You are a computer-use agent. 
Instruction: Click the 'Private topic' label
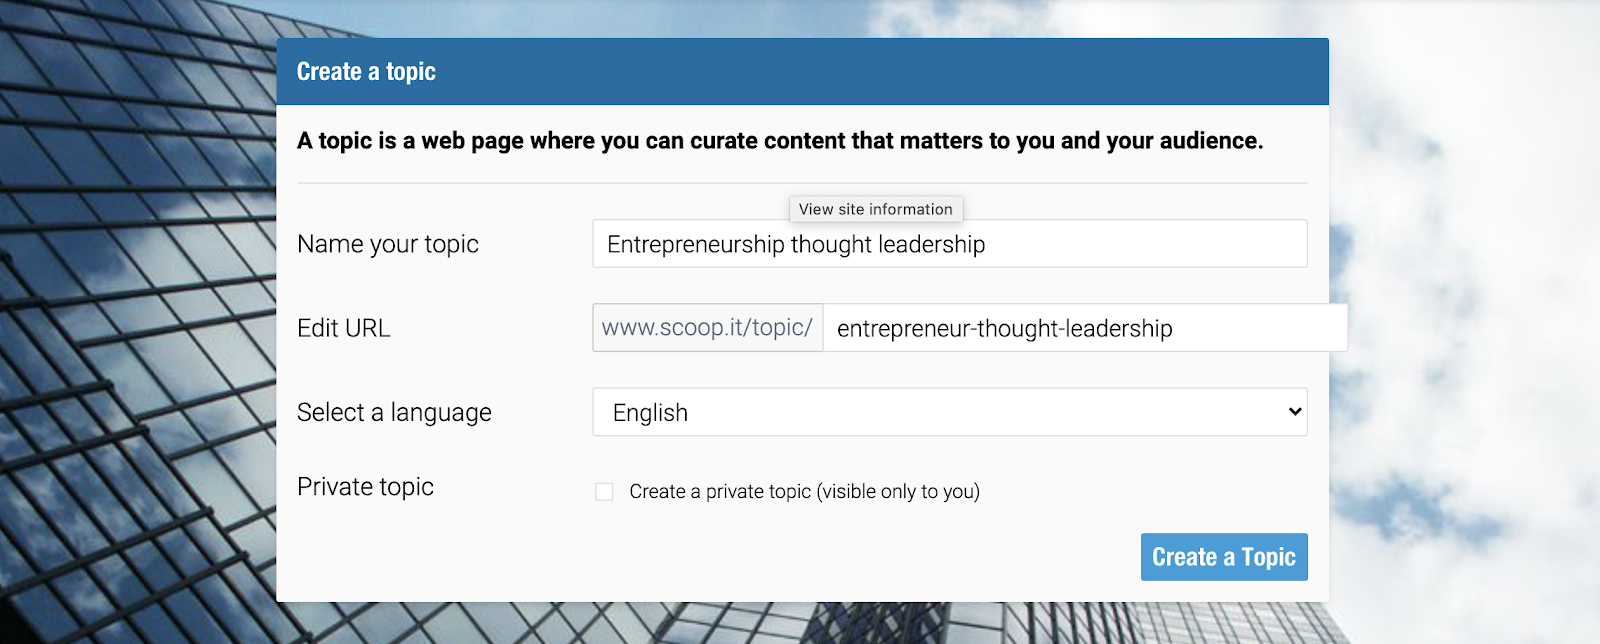coord(365,487)
